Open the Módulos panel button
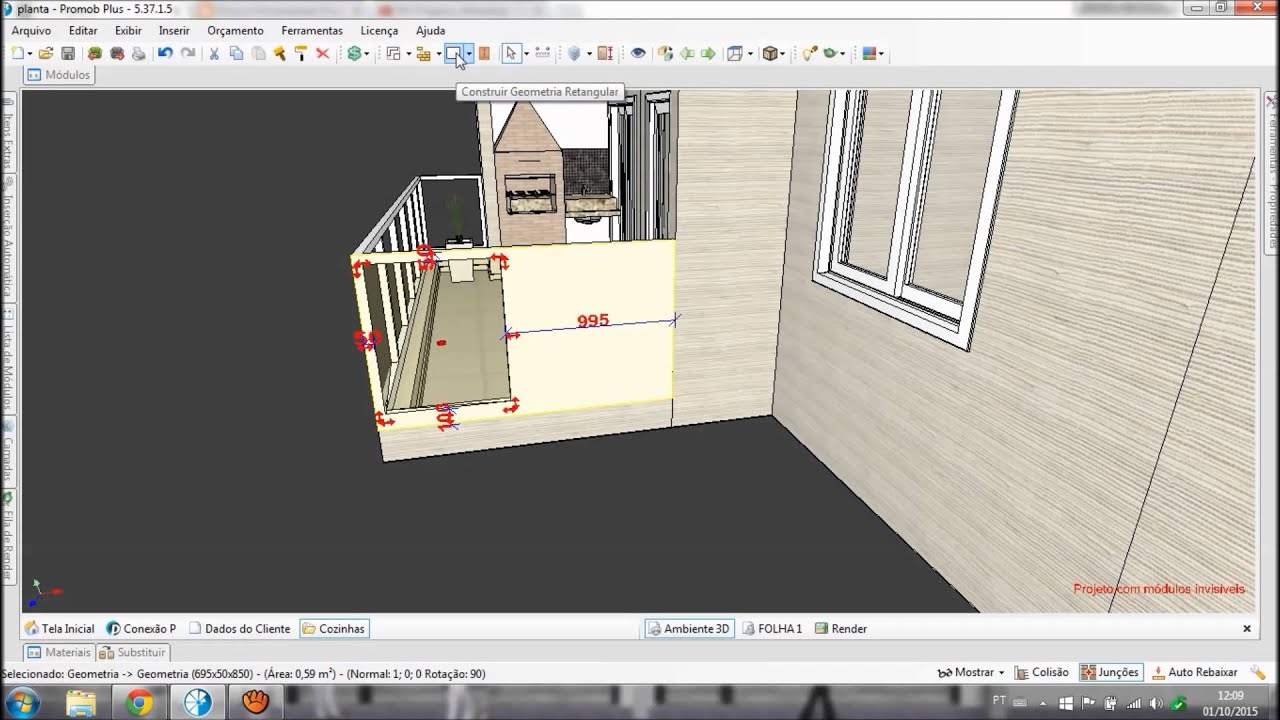Screen dimensions: 1280x720 pos(59,75)
